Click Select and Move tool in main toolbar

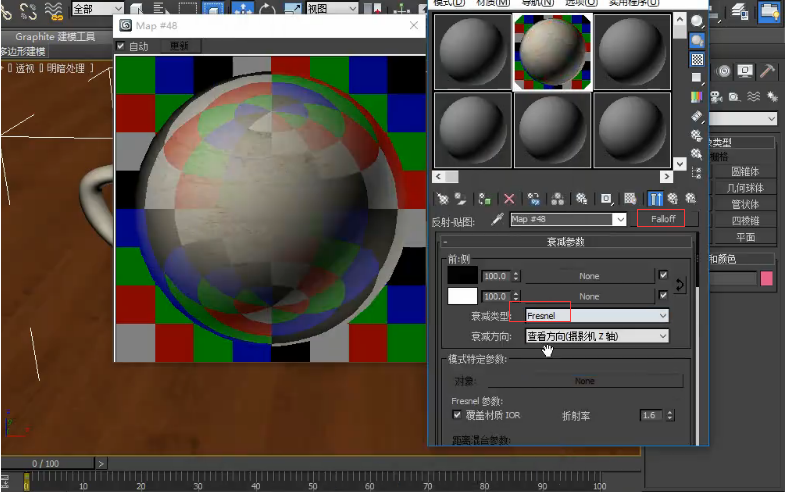click(243, 8)
